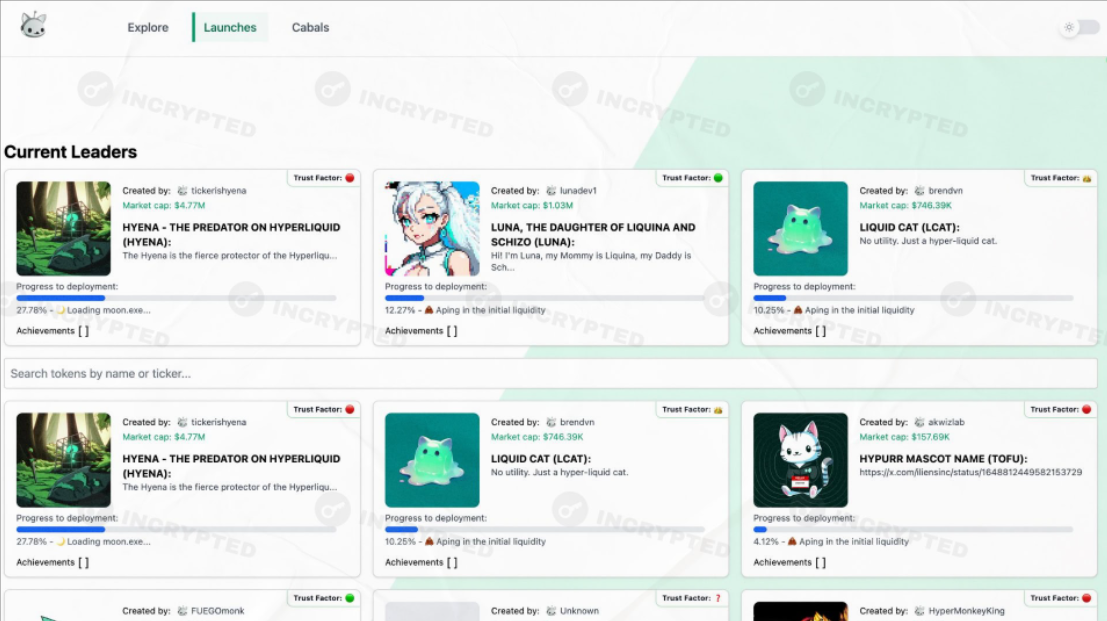The image size is (1107, 621).
Task: Click HYENA progress bar in Current Leaders
Action: point(176,298)
